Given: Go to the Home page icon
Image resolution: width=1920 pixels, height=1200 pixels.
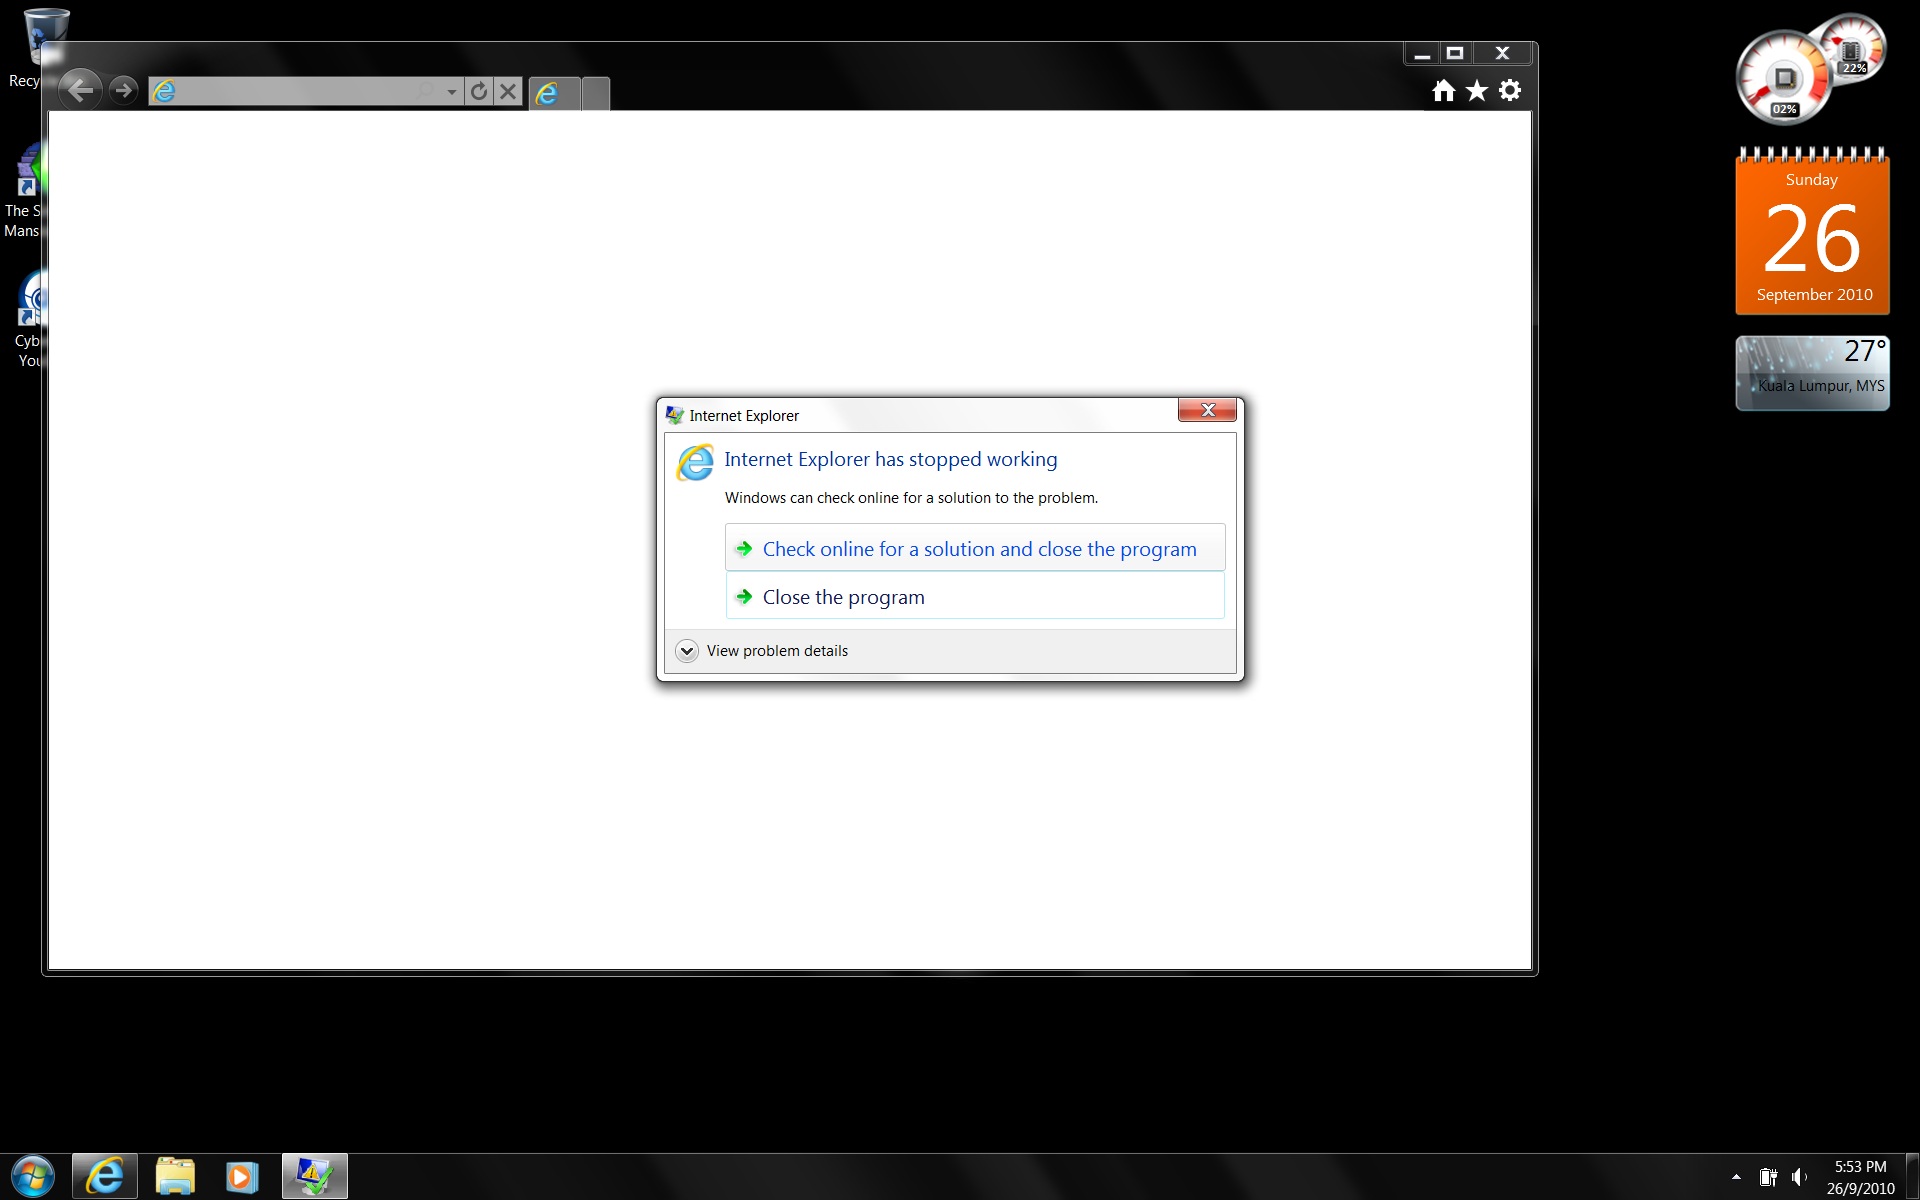Looking at the screenshot, I should (1443, 91).
